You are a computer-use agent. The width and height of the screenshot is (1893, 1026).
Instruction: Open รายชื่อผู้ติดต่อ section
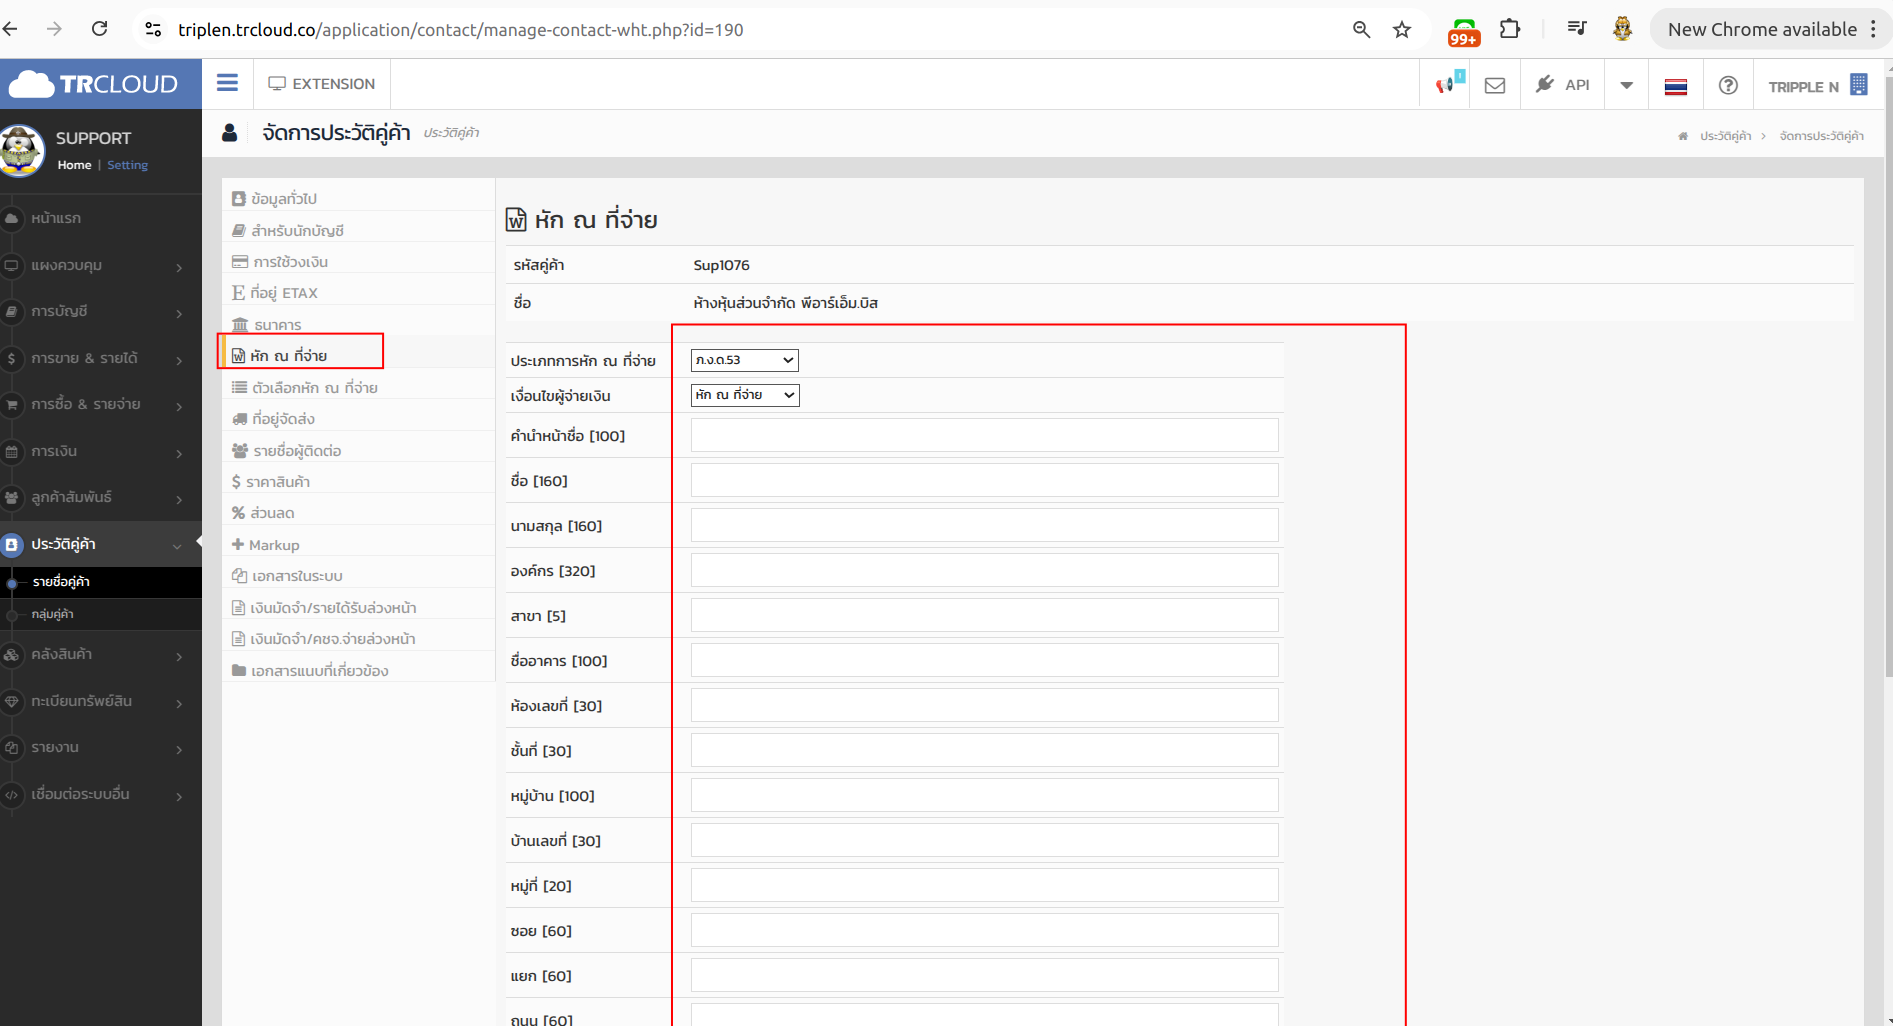358,450
